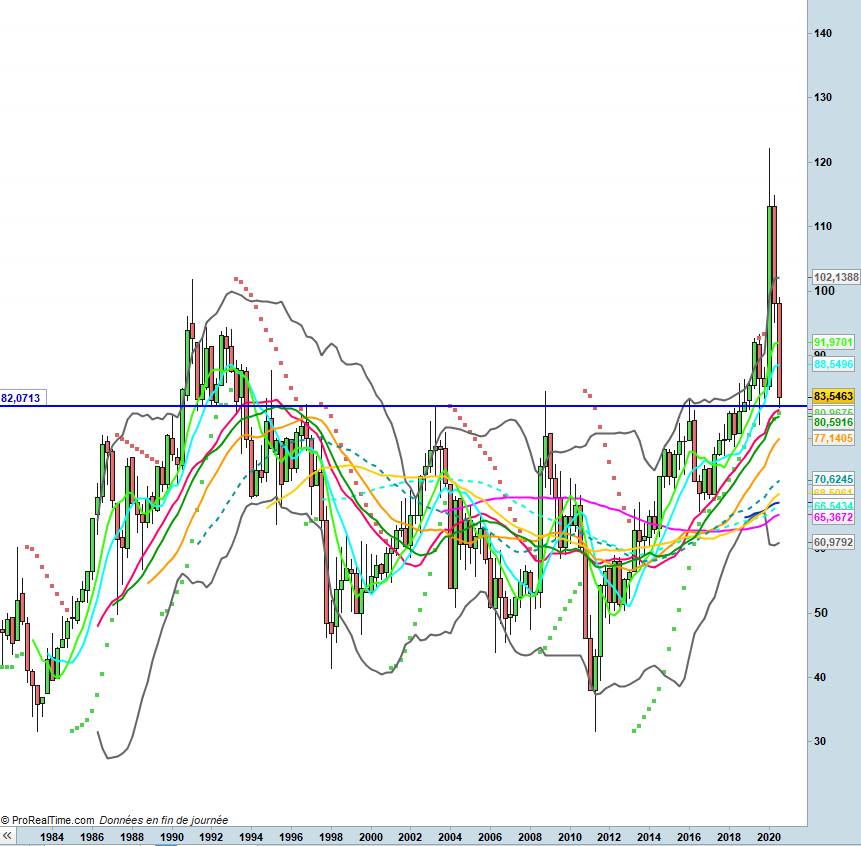Viewport: 861px width, 846px height.
Task: Click the 30 price axis tick
Action: click(820, 741)
